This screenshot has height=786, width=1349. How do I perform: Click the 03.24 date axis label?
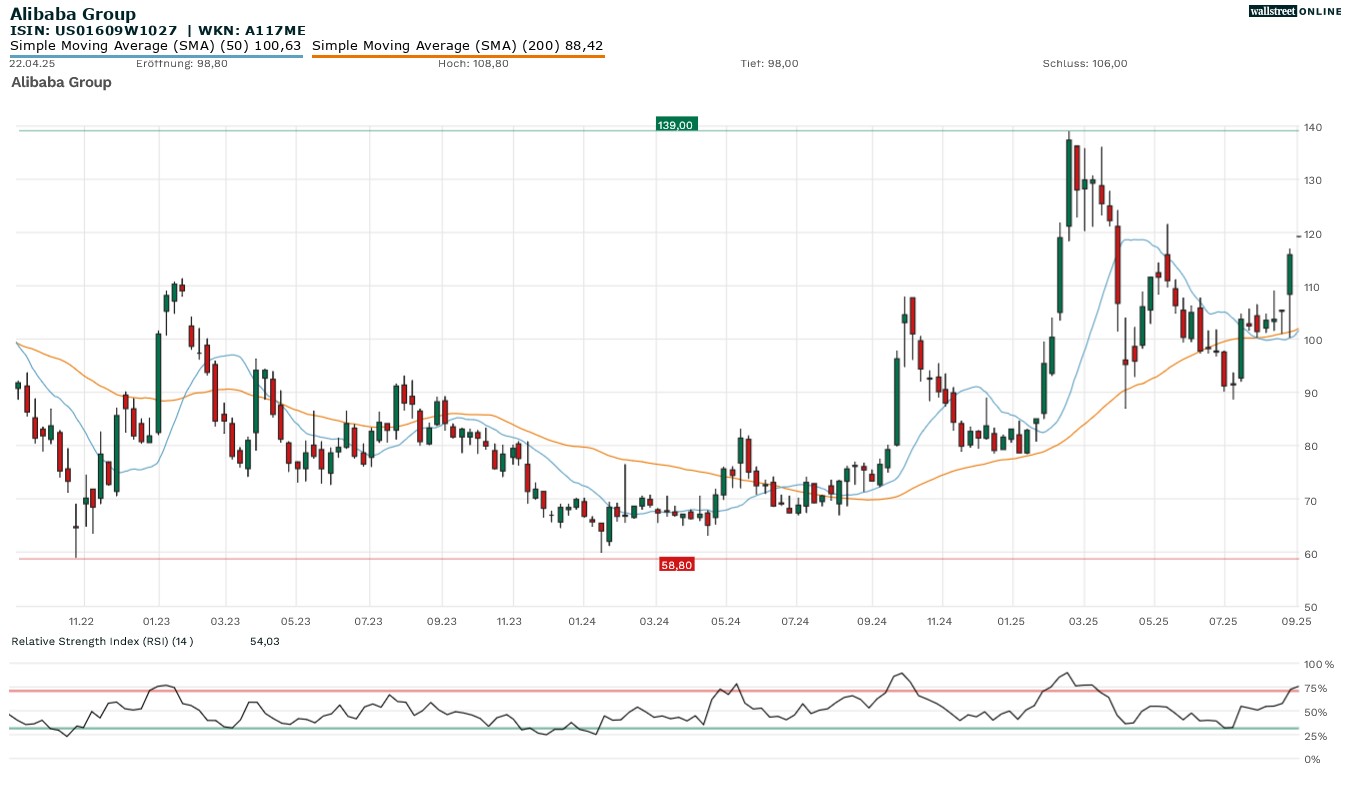(654, 622)
